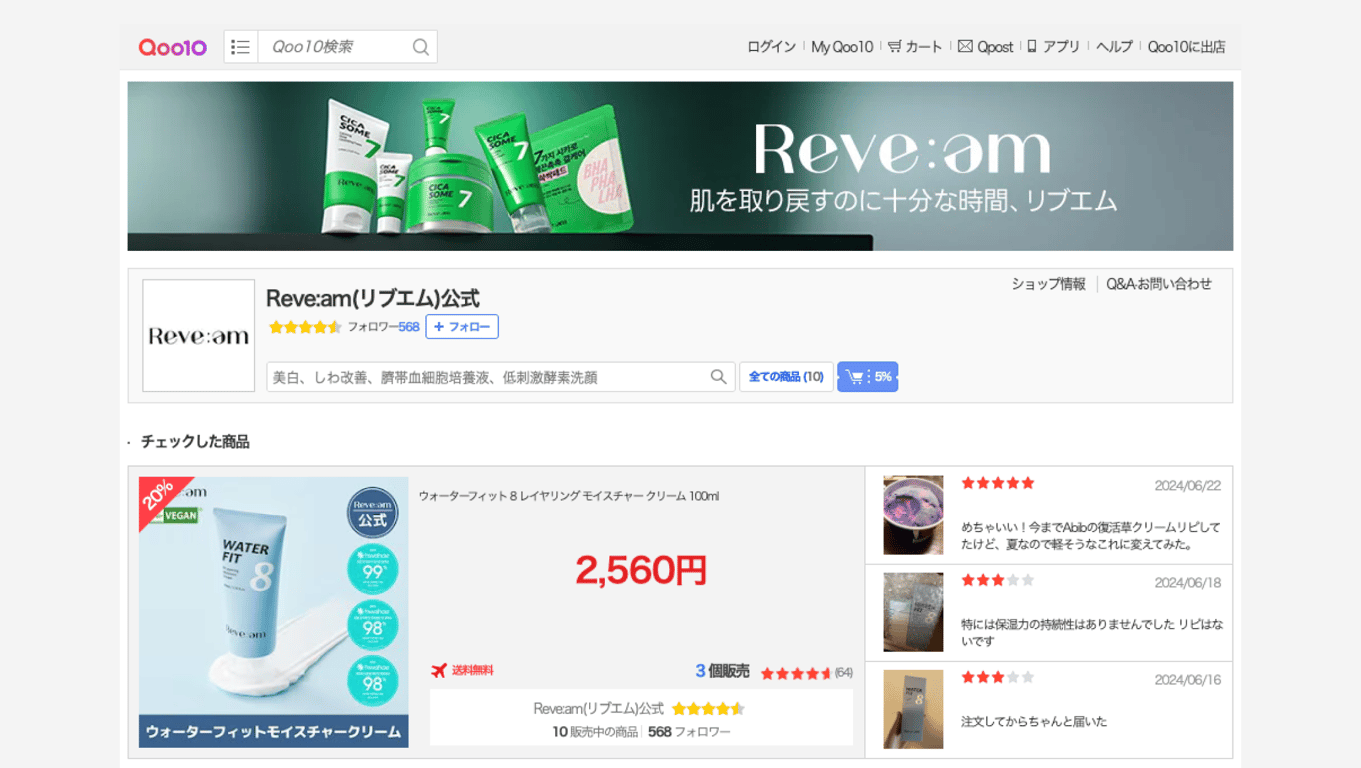Open ショップ情報 link
1361x768 pixels.
[1048, 284]
